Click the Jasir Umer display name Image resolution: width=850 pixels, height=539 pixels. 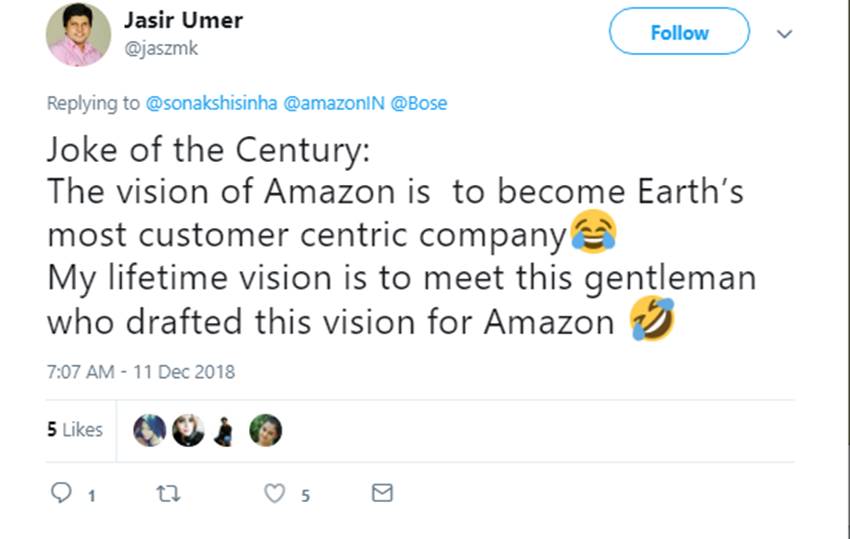pyautogui.click(x=182, y=20)
